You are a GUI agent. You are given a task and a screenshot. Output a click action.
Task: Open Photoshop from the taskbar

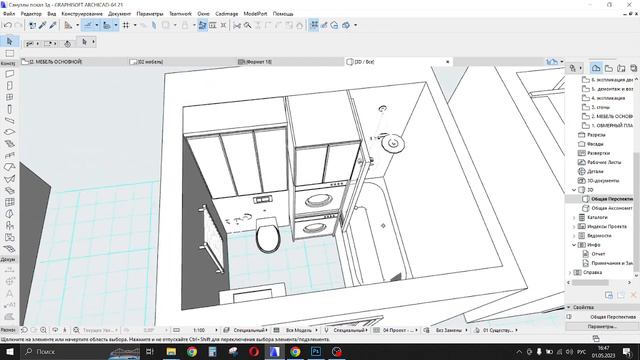pos(316,351)
